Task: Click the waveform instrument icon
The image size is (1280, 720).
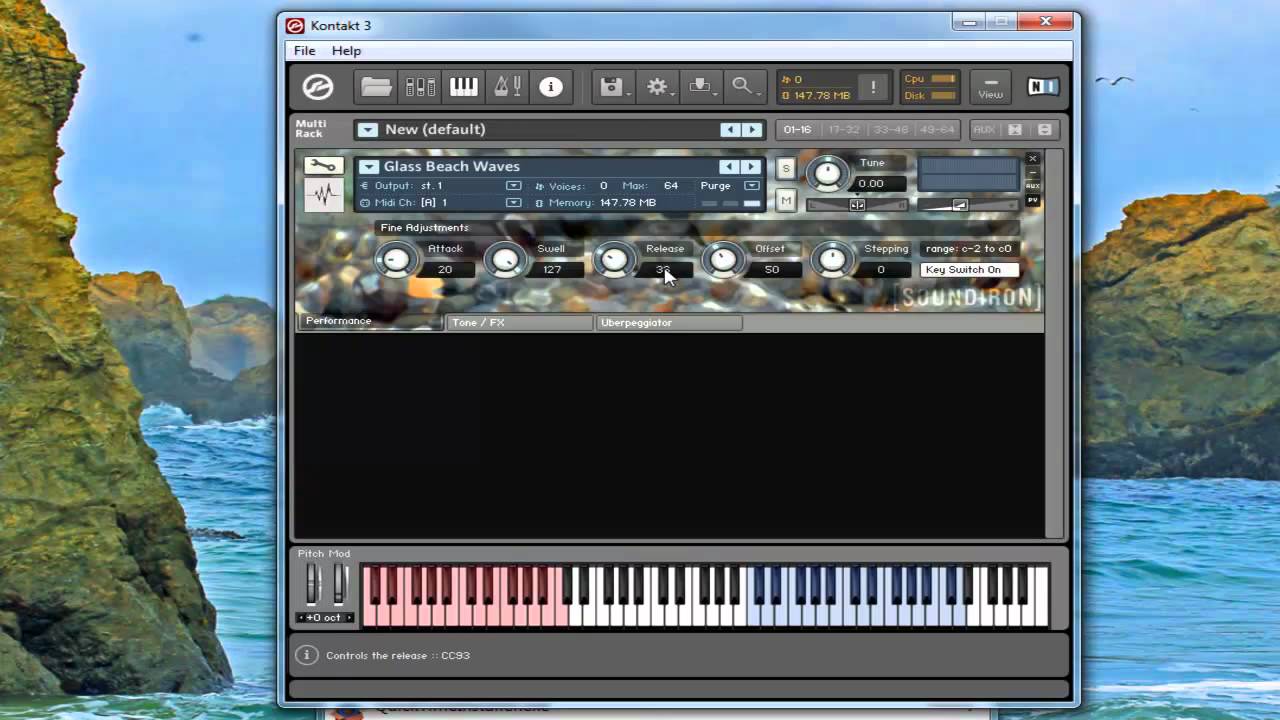Action: pyautogui.click(x=323, y=194)
